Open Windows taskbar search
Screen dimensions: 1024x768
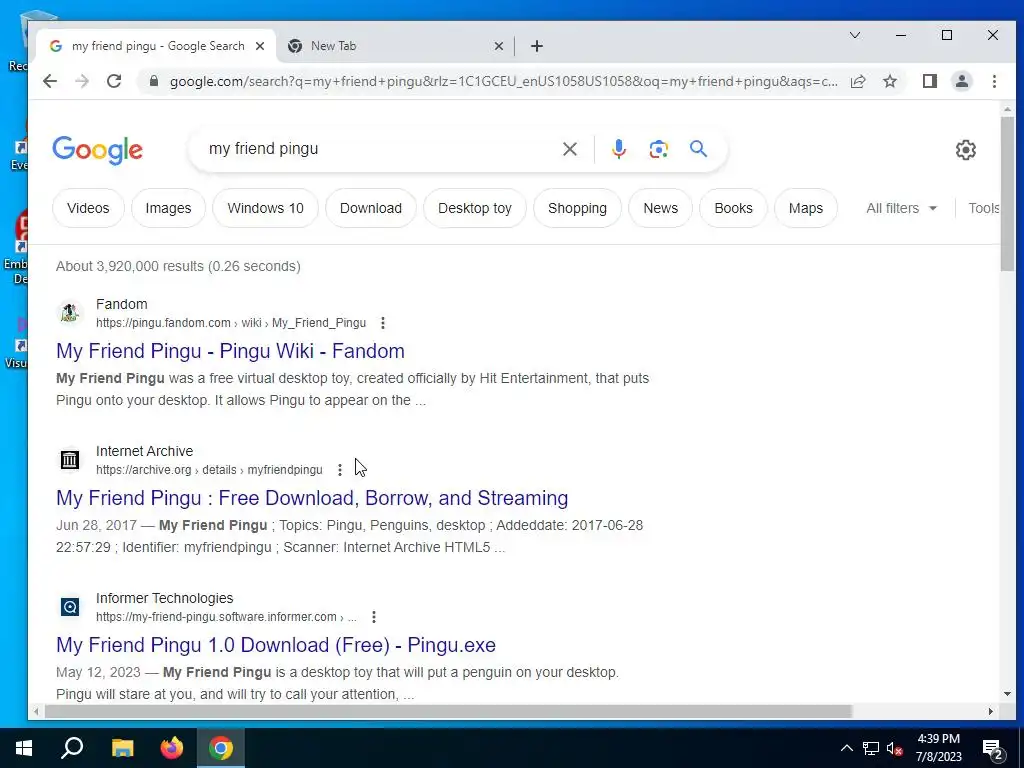[x=72, y=748]
